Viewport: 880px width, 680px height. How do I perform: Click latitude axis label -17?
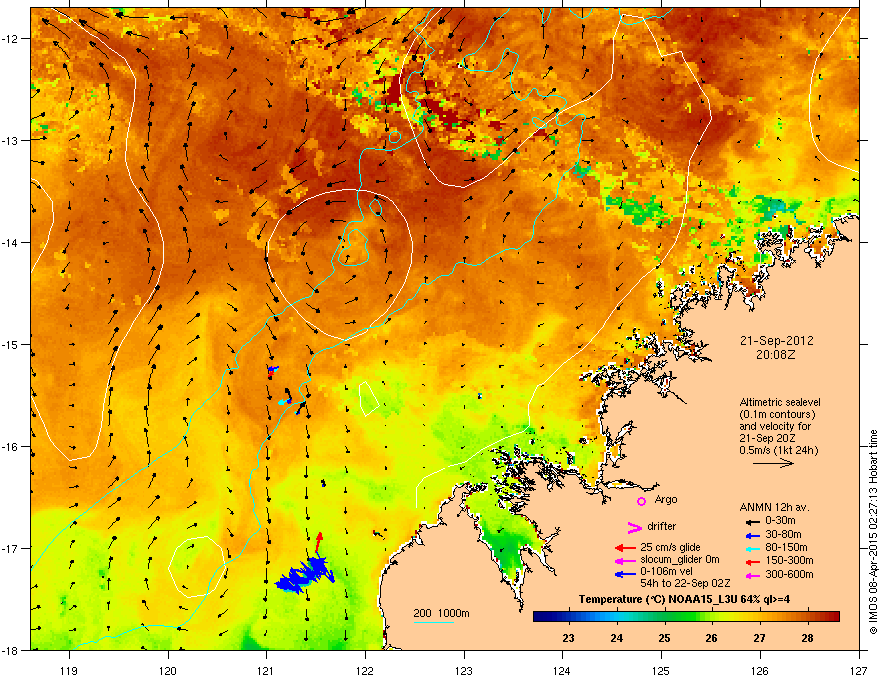[11, 548]
